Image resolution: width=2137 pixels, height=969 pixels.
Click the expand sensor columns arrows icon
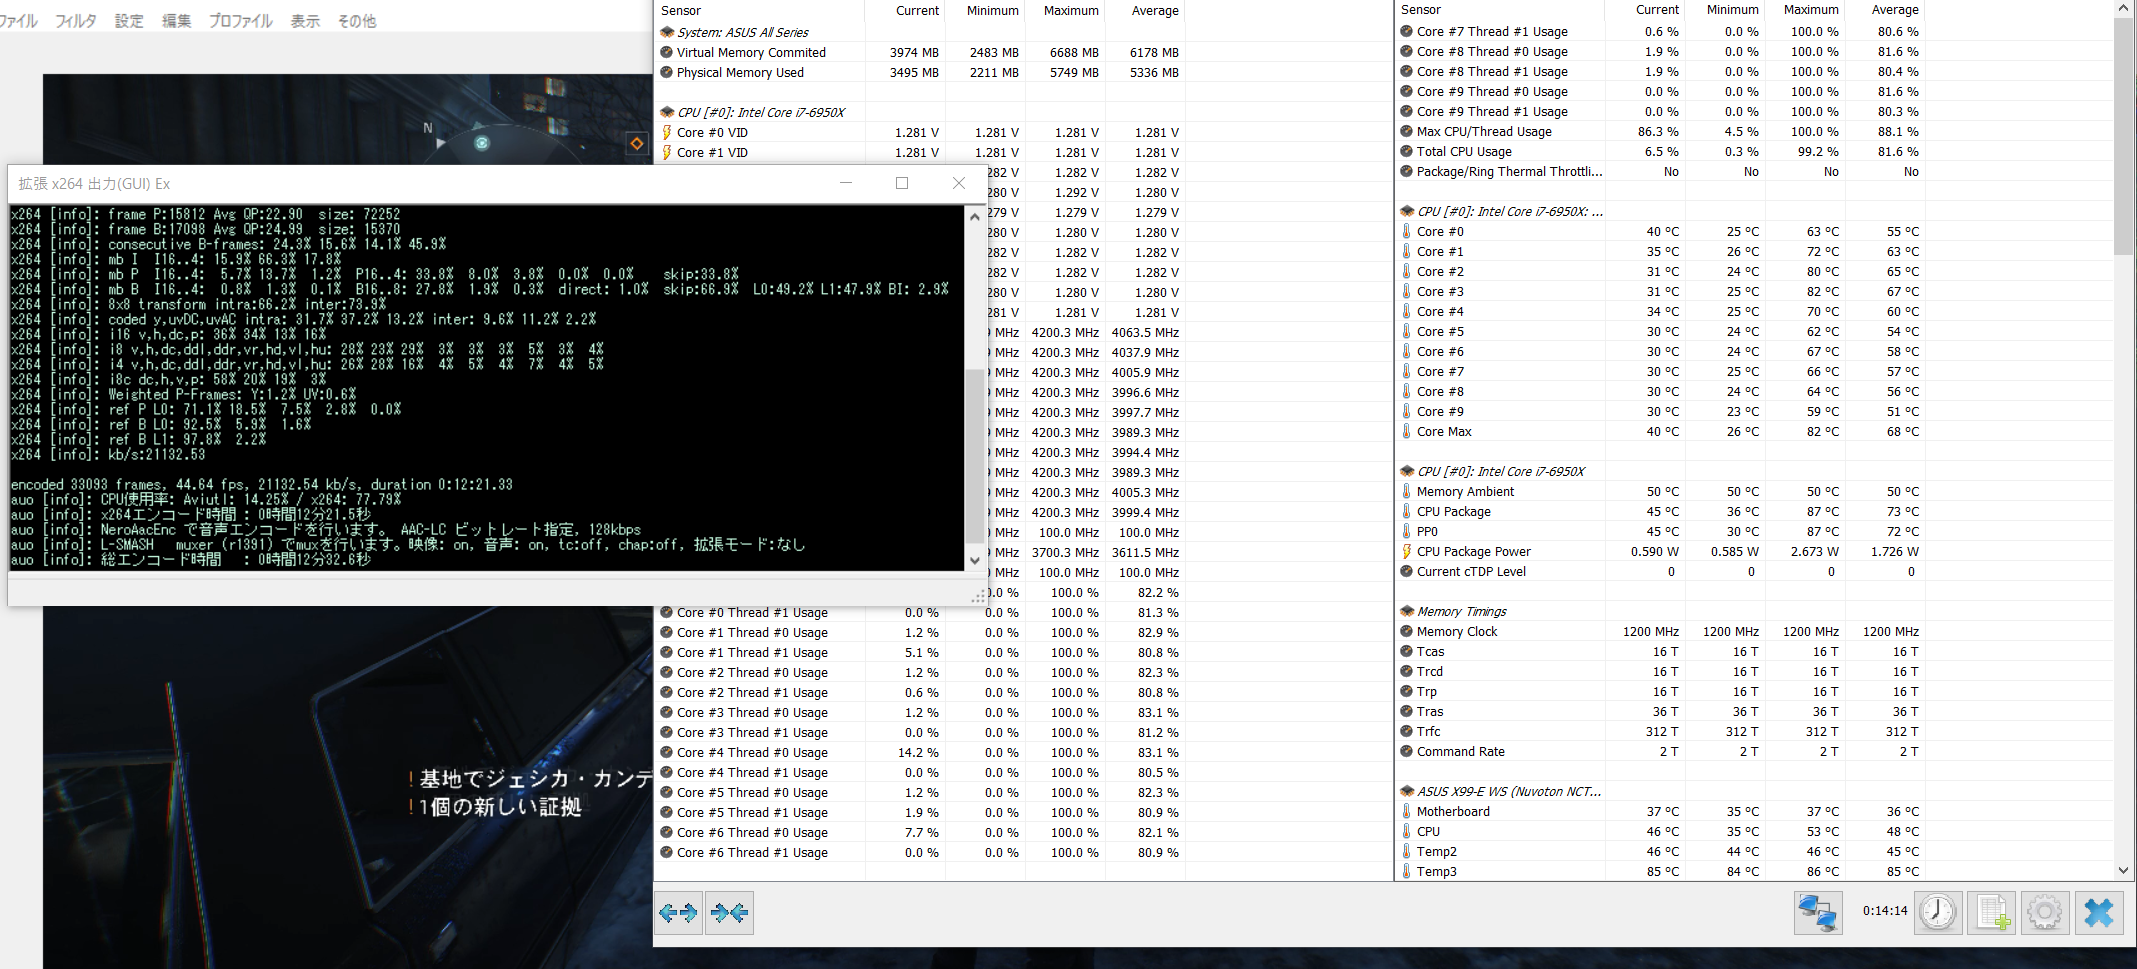[678, 912]
